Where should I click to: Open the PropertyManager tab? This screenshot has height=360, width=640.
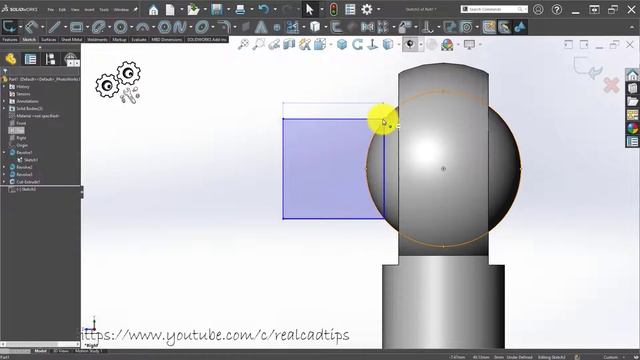[31, 59]
